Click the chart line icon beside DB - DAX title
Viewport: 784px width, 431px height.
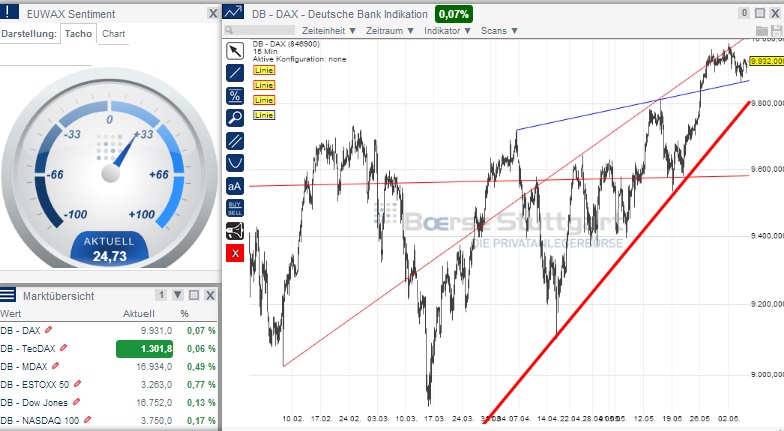234,12
